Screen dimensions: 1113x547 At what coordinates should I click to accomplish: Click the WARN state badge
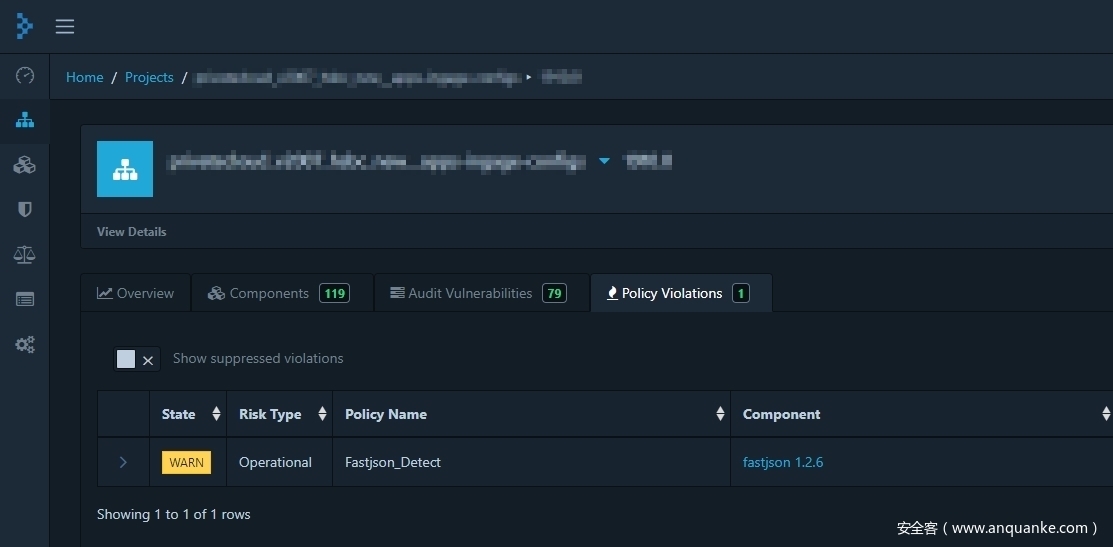pyautogui.click(x=187, y=463)
